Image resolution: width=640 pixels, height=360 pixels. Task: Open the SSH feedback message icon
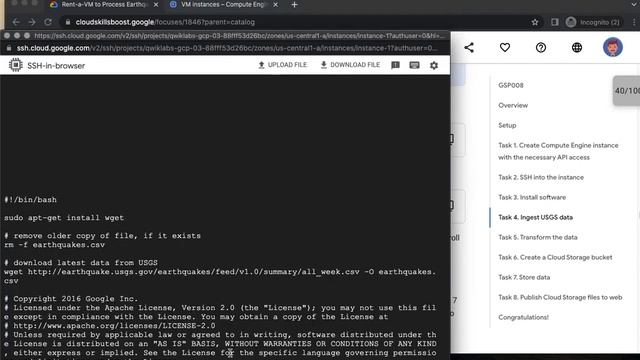(395, 65)
